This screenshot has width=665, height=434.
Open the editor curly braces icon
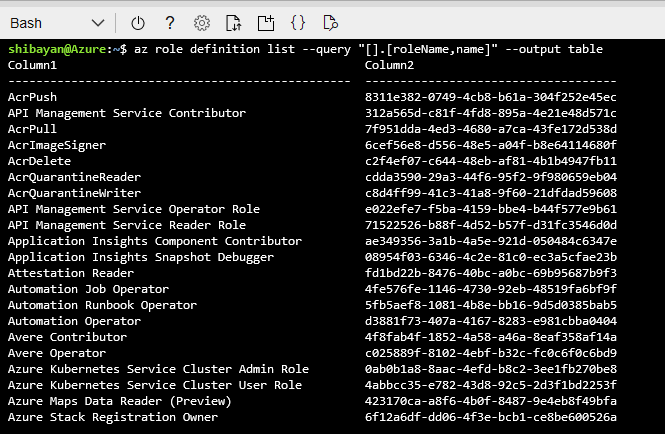click(x=298, y=23)
